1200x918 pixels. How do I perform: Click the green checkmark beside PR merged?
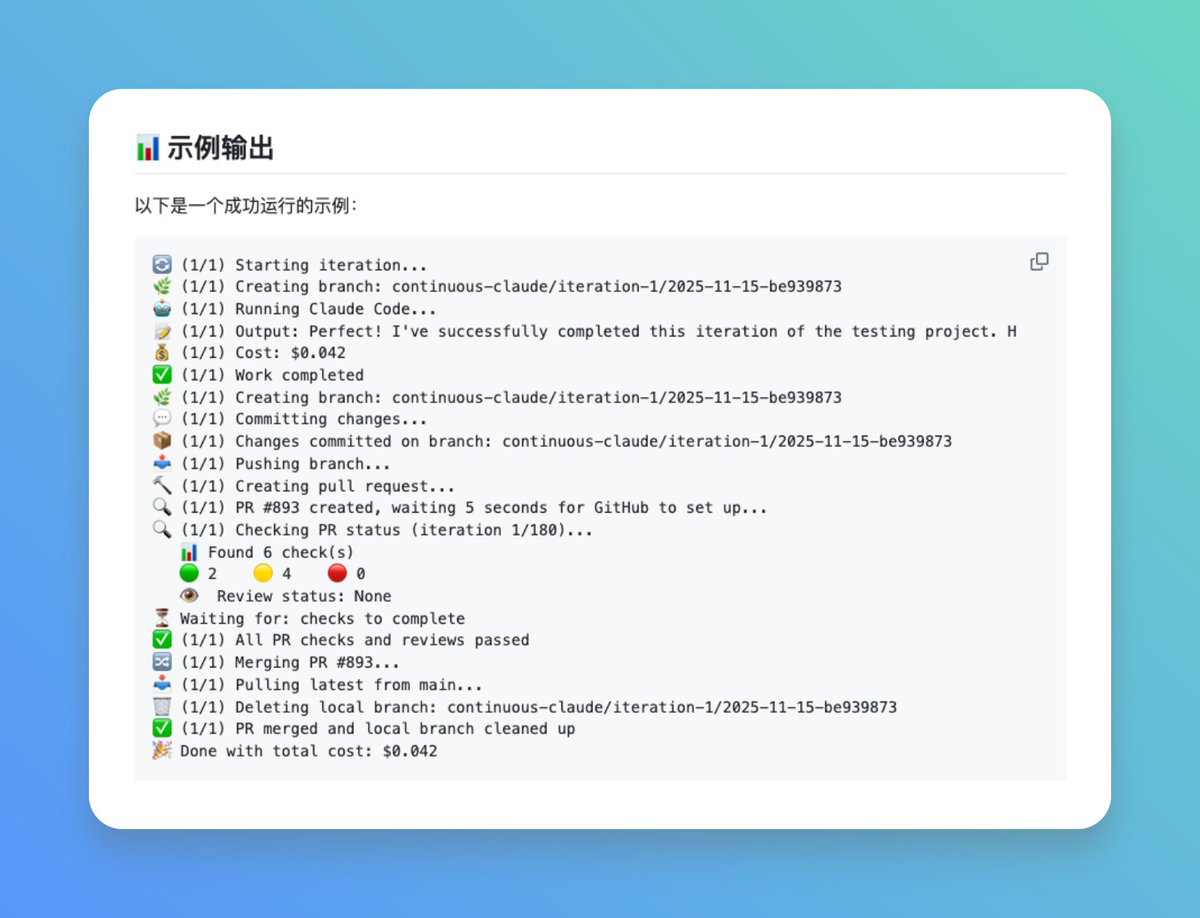162,729
